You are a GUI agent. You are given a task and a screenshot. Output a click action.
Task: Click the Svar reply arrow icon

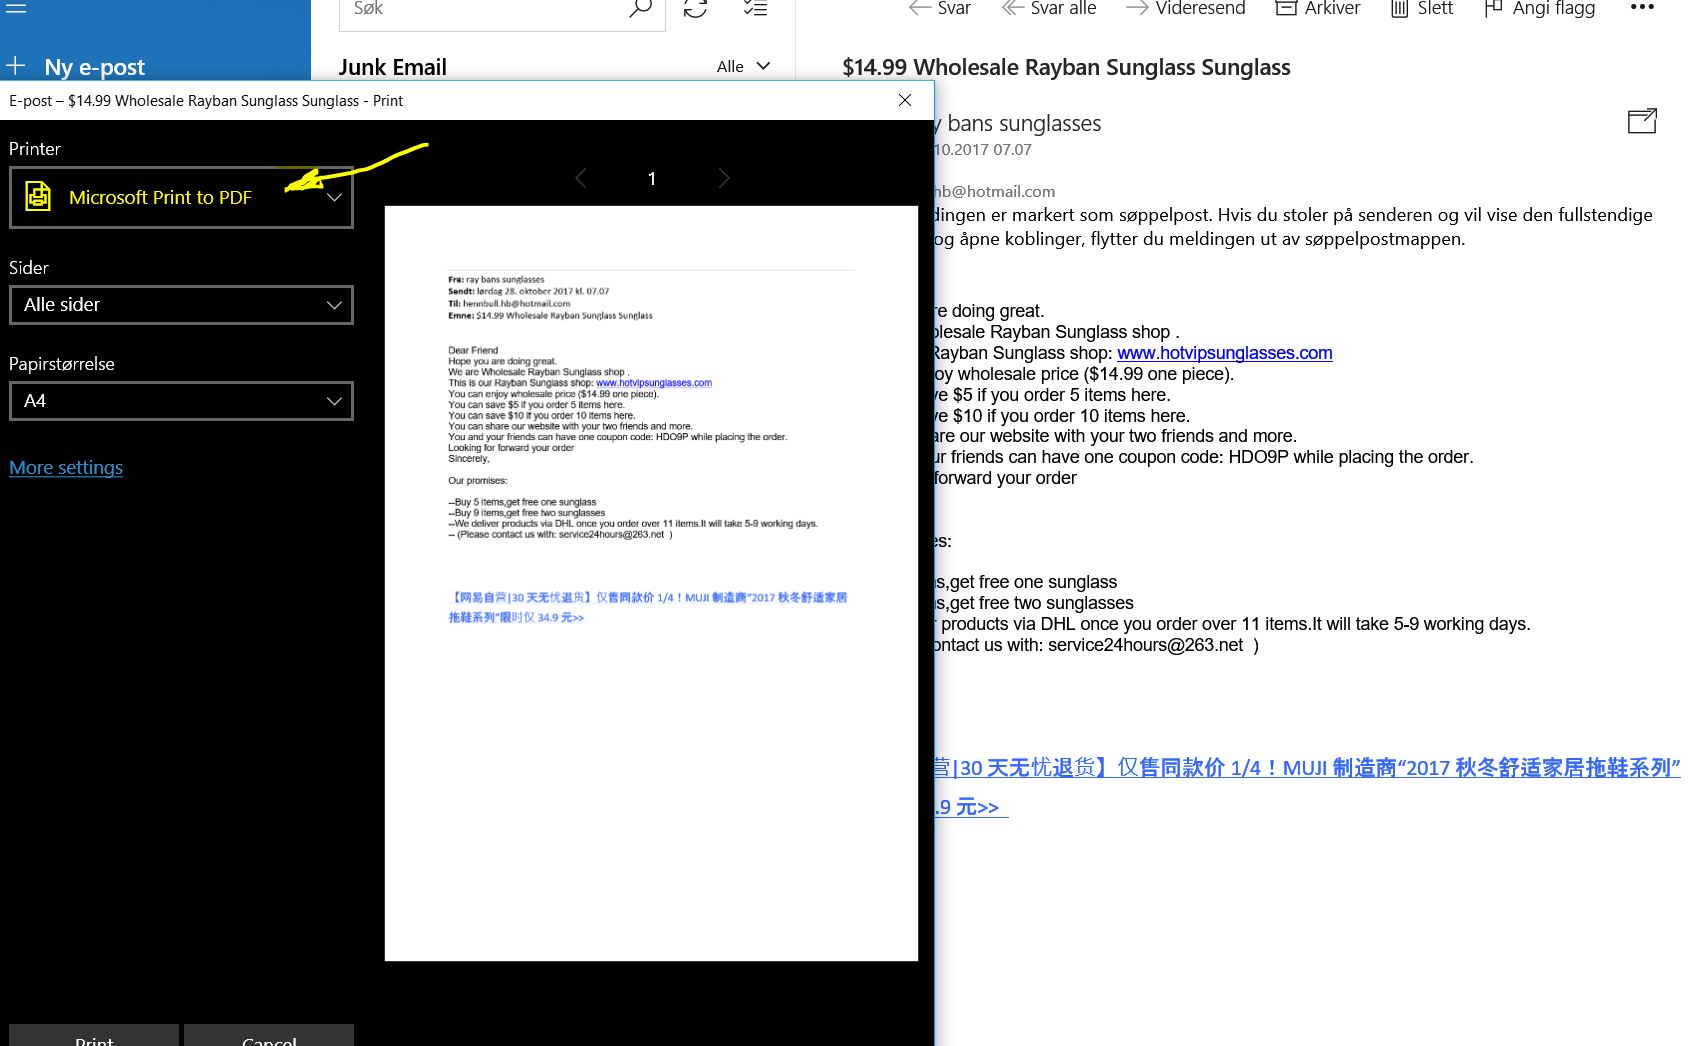919,8
